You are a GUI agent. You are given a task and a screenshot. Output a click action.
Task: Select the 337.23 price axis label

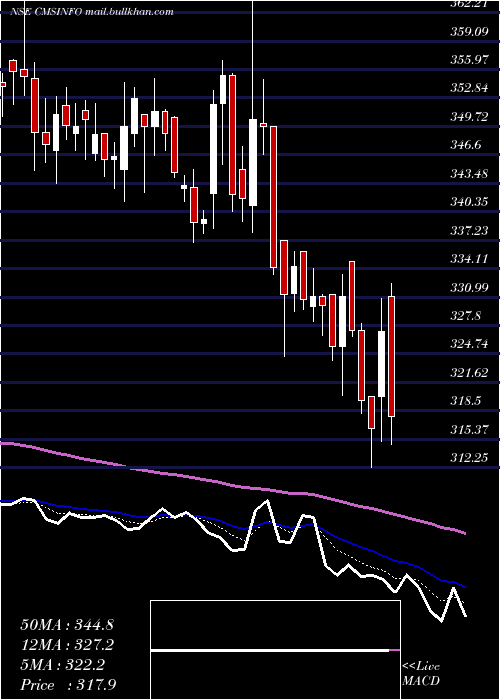click(x=469, y=230)
